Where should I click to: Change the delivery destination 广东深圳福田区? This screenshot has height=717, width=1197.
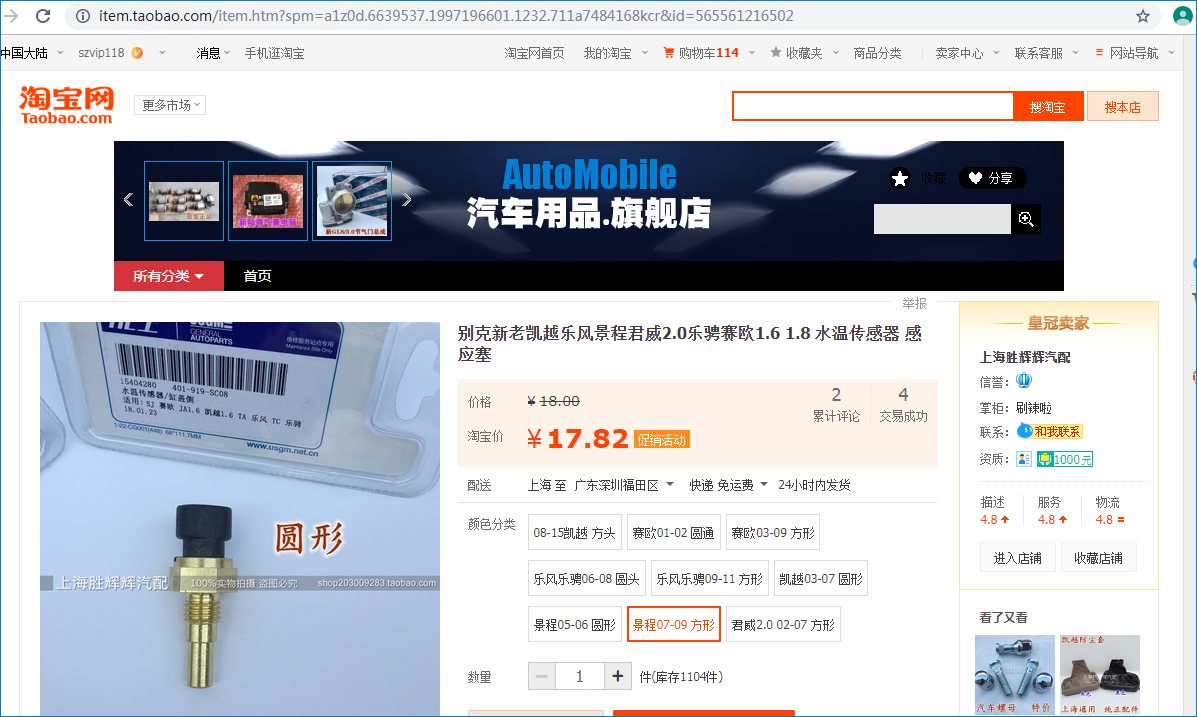(624, 485)
